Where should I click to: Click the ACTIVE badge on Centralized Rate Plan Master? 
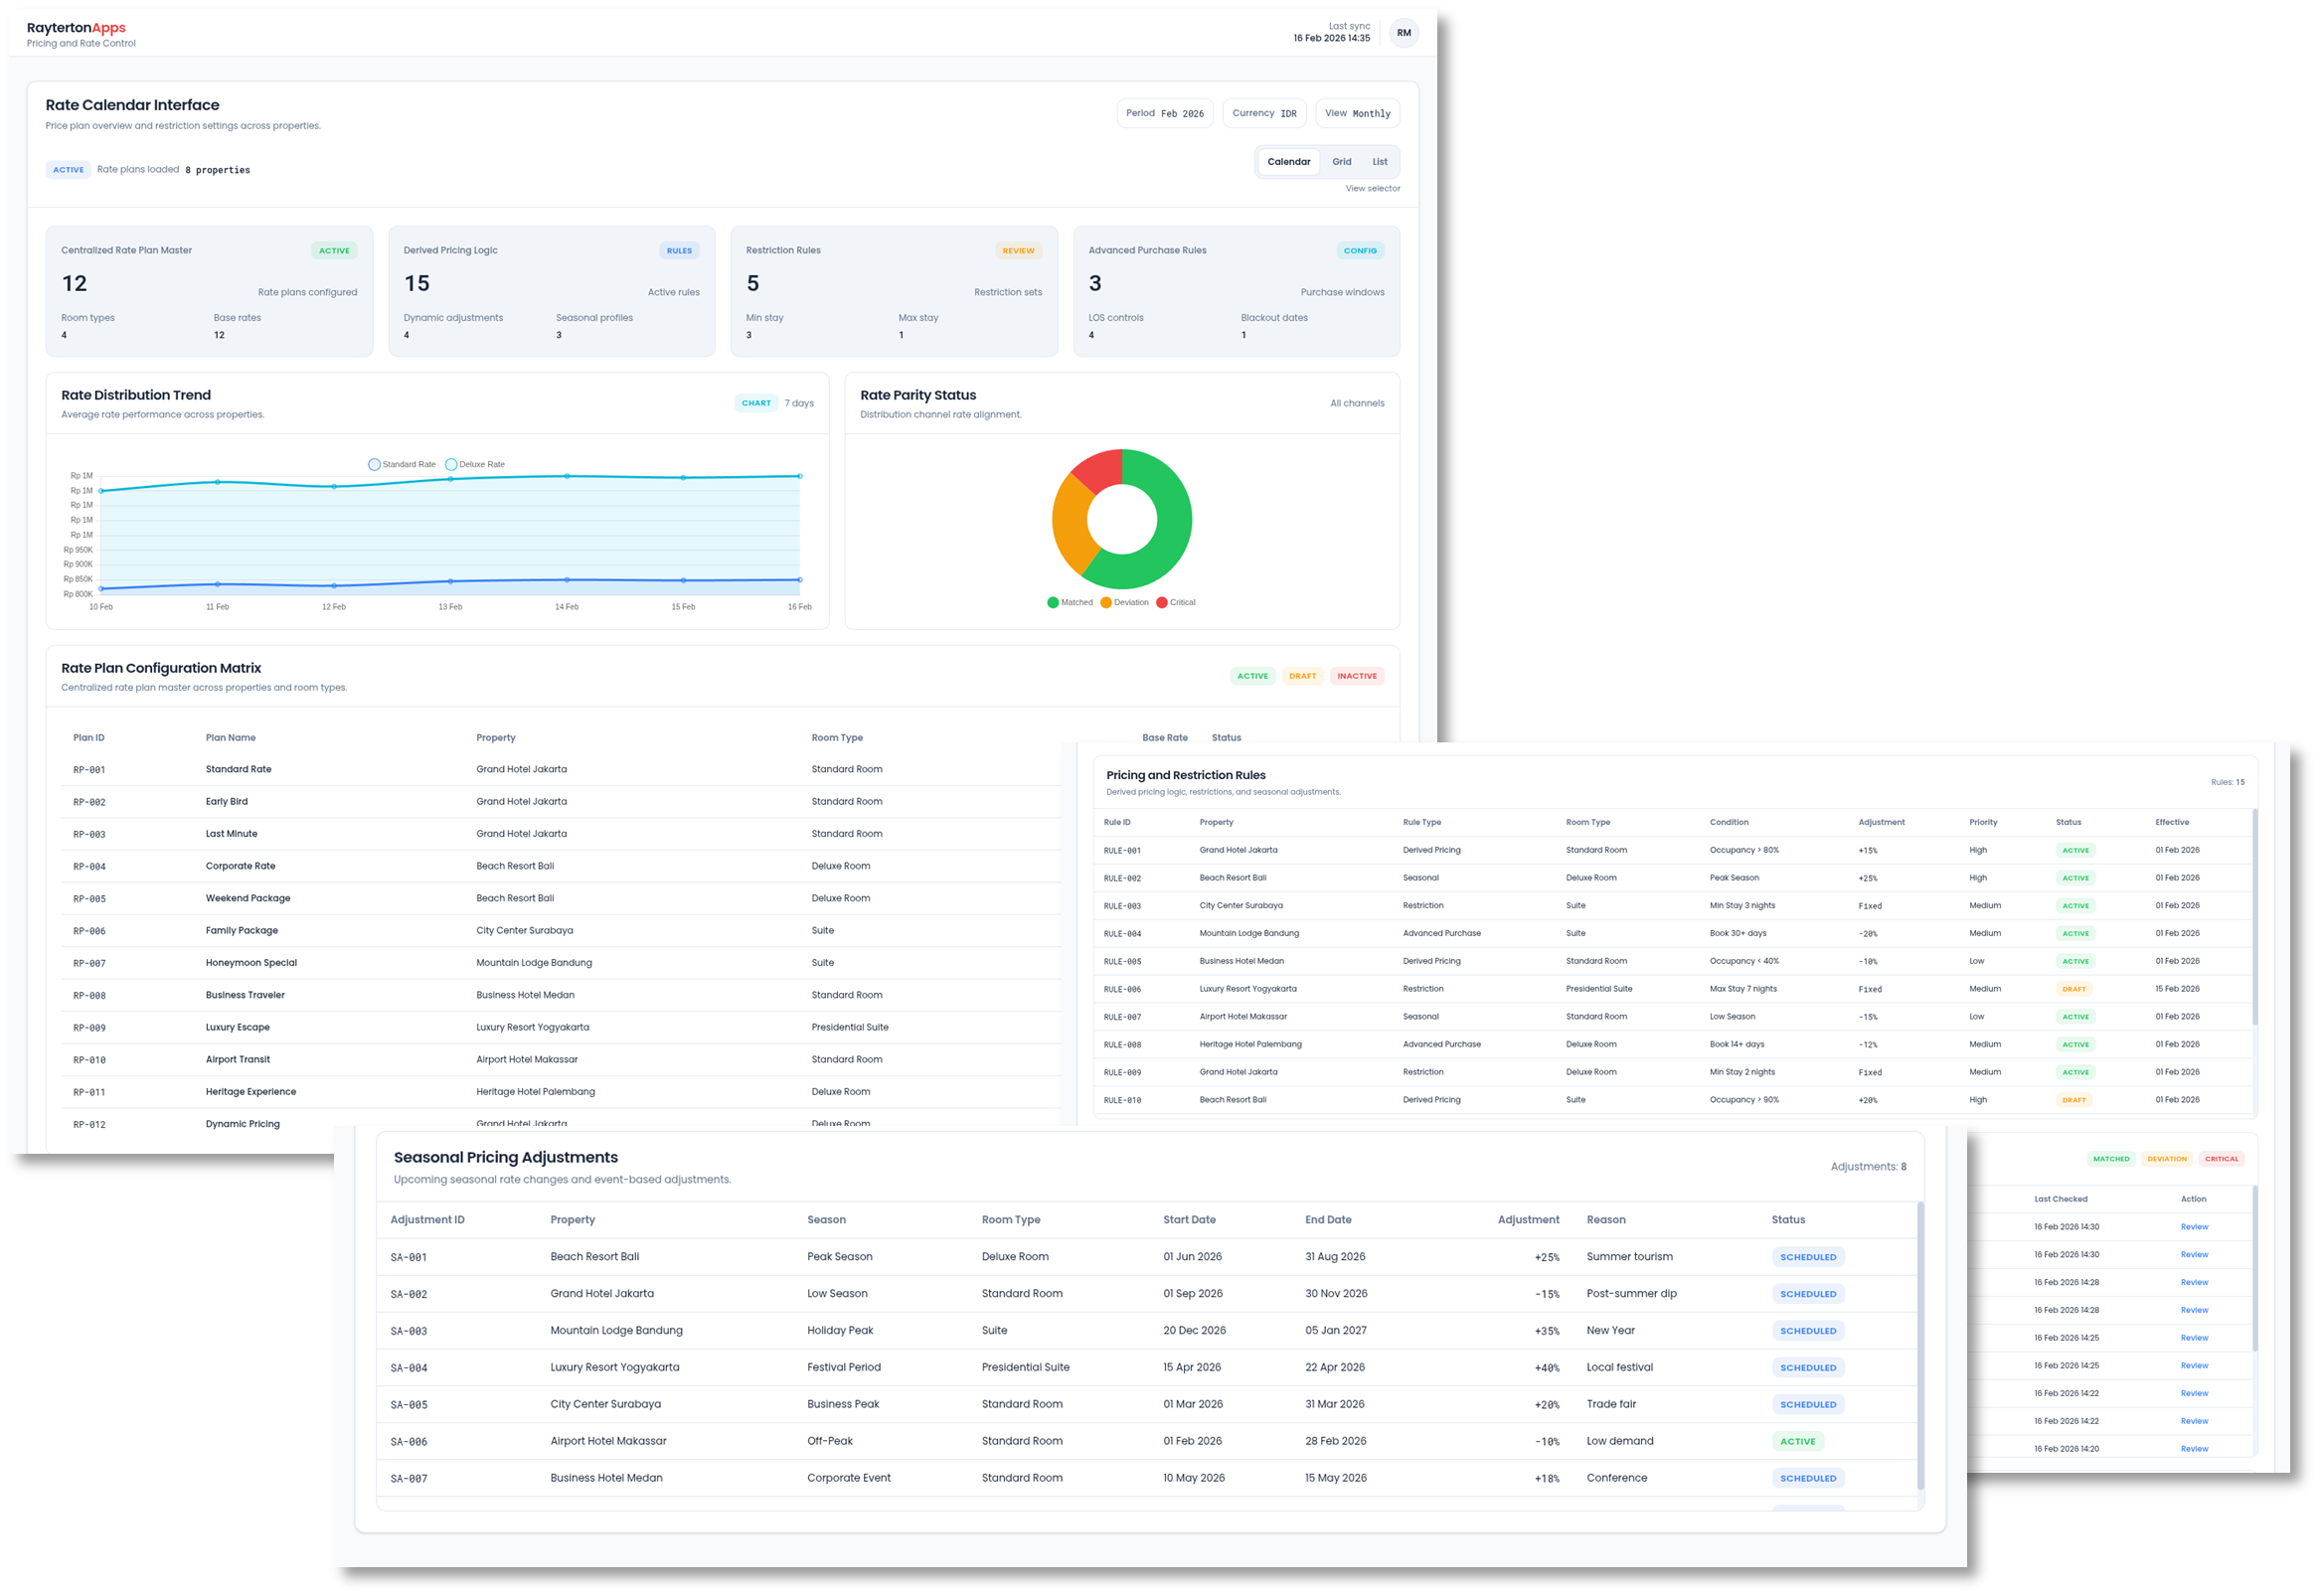(334, 250)
